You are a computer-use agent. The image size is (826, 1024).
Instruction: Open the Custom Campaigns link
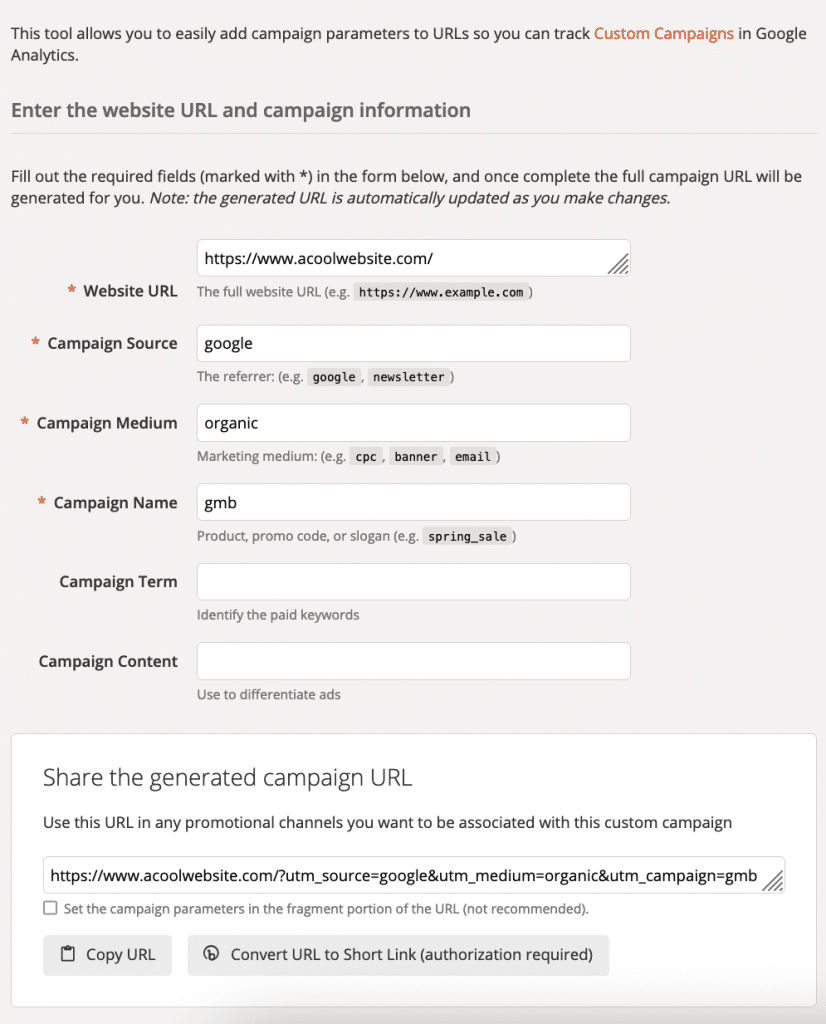(663, 33)
